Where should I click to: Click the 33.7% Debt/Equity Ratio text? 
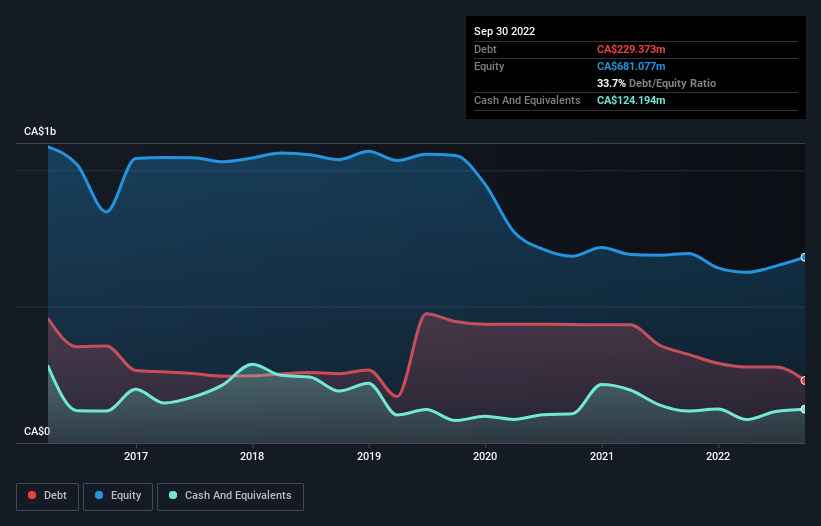click(656, 83)
